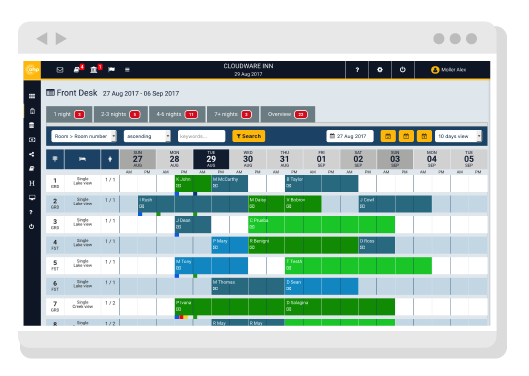Open the R Benigni booking in room 4
The height and width of the screenshot is (376, 529).
(x=303, y=245)
